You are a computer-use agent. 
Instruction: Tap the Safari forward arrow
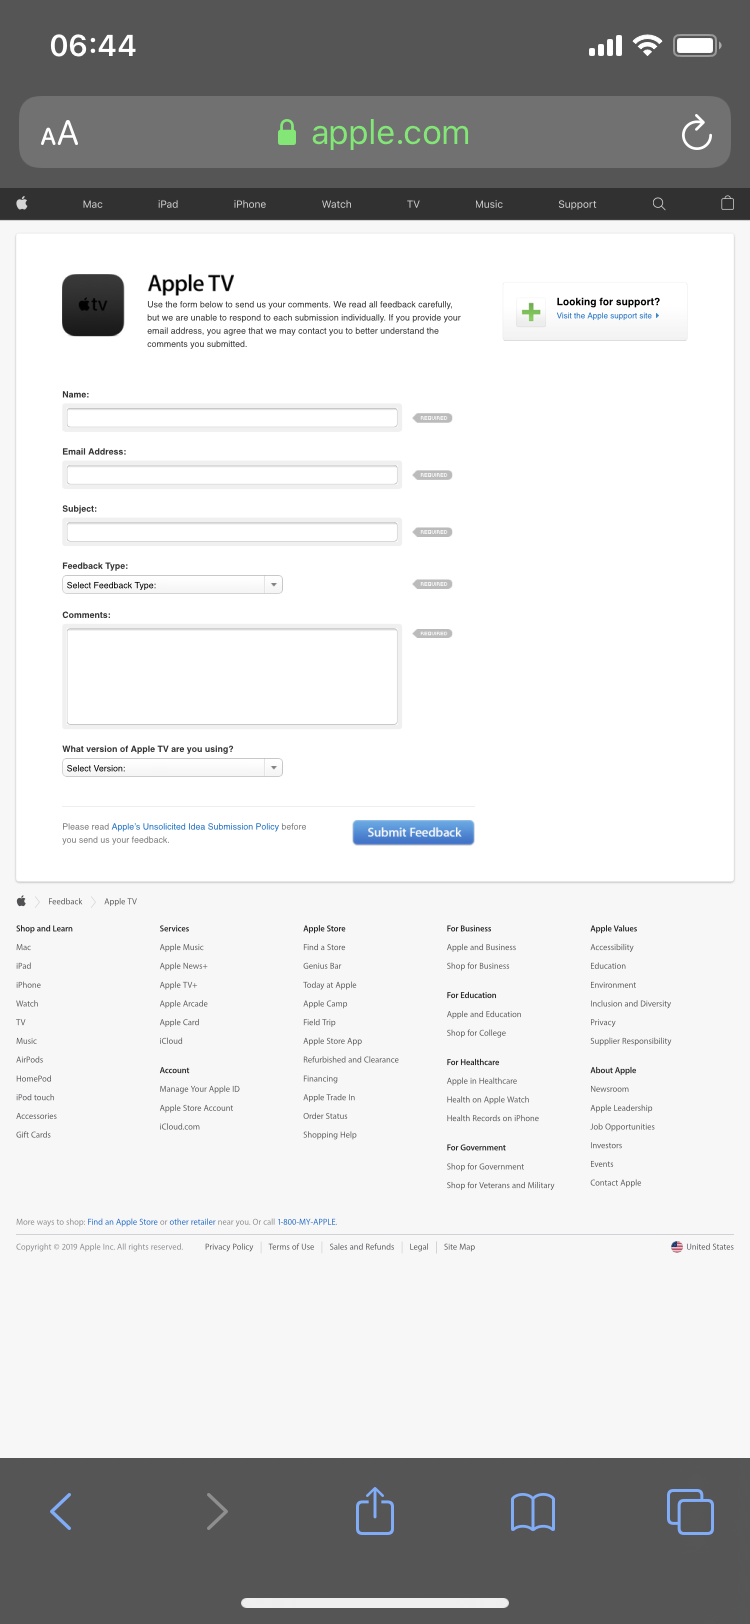pos(217,1511)
